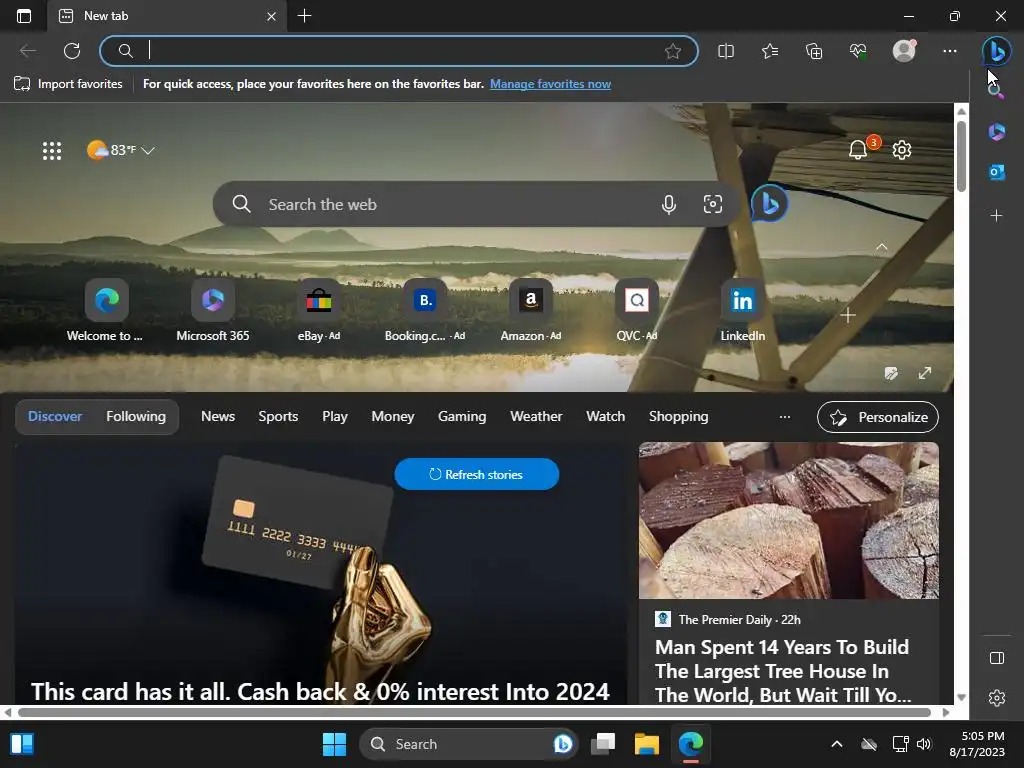Open the tree house article headline

(x=783, y=671)
